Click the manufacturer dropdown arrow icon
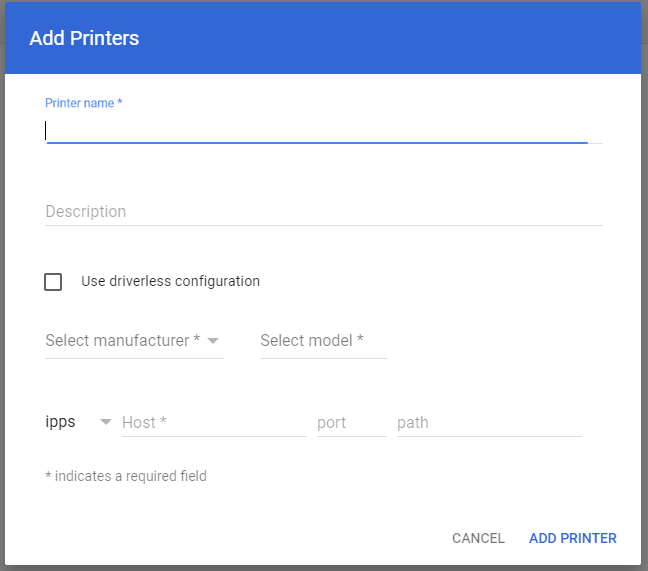648x571 pixels. pyautogui.click(x=213, y=341)
